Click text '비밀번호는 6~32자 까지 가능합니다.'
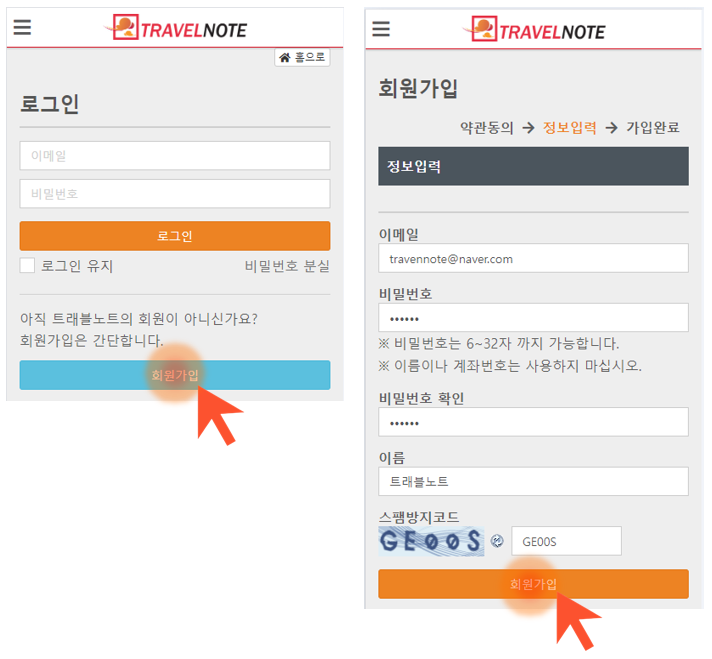The height and width of the screenshot is (659, 712). click(506, 343)
